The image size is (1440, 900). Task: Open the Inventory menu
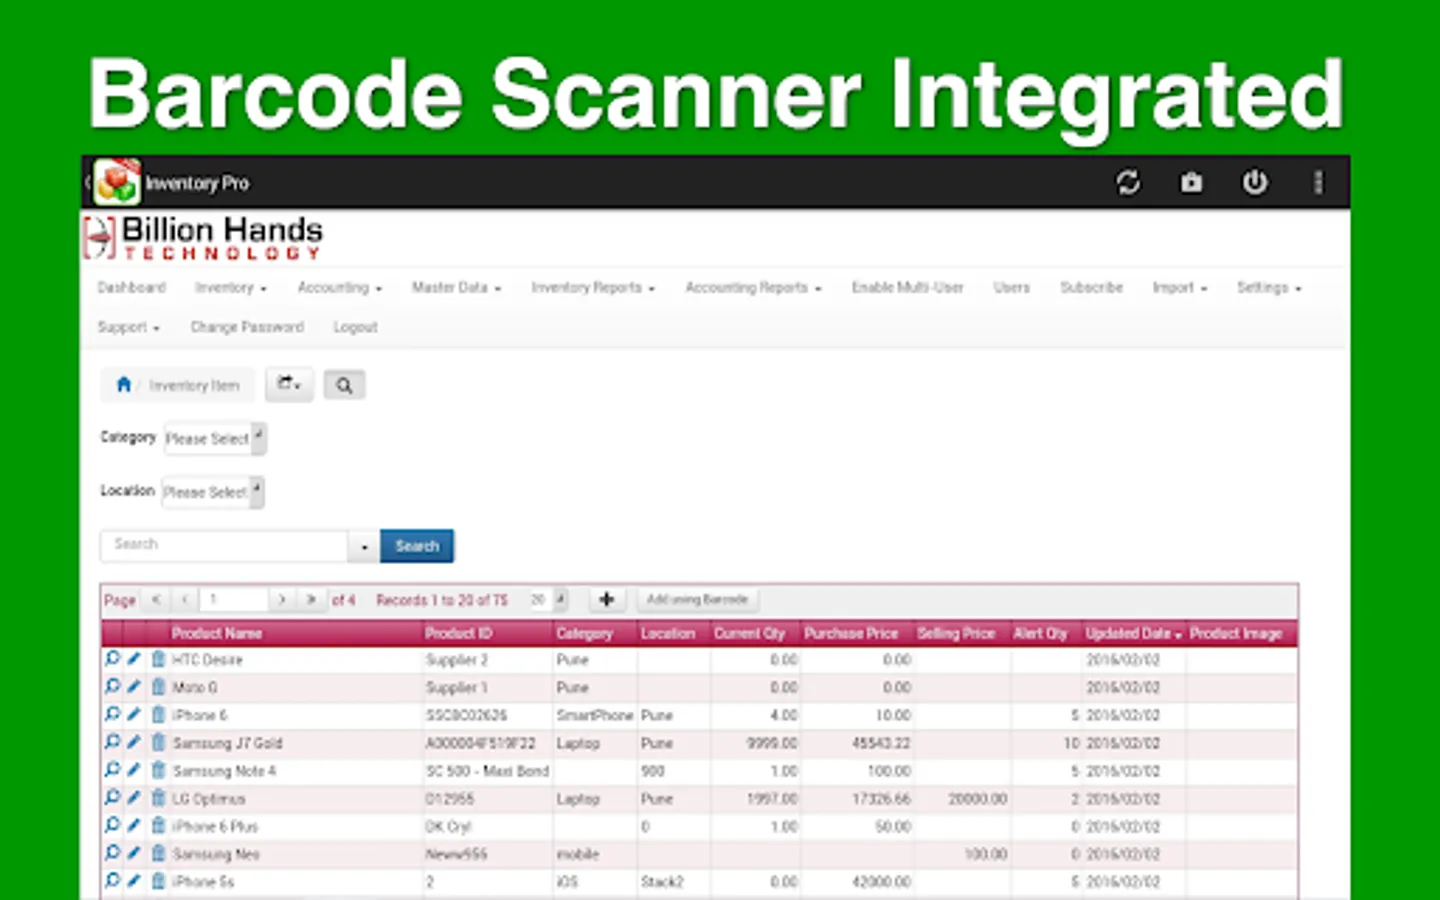pos(231,288)
